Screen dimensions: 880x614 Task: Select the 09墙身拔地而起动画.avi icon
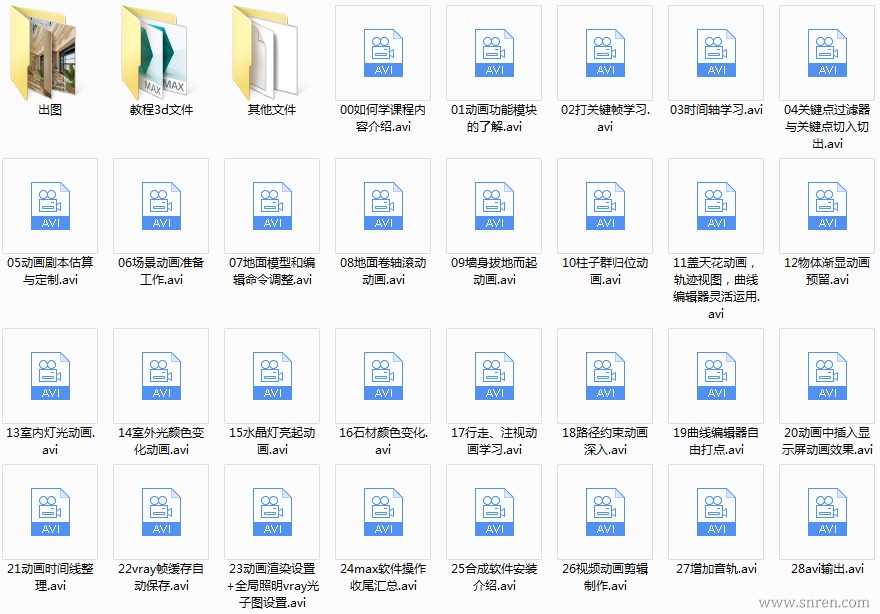(494, 205)
